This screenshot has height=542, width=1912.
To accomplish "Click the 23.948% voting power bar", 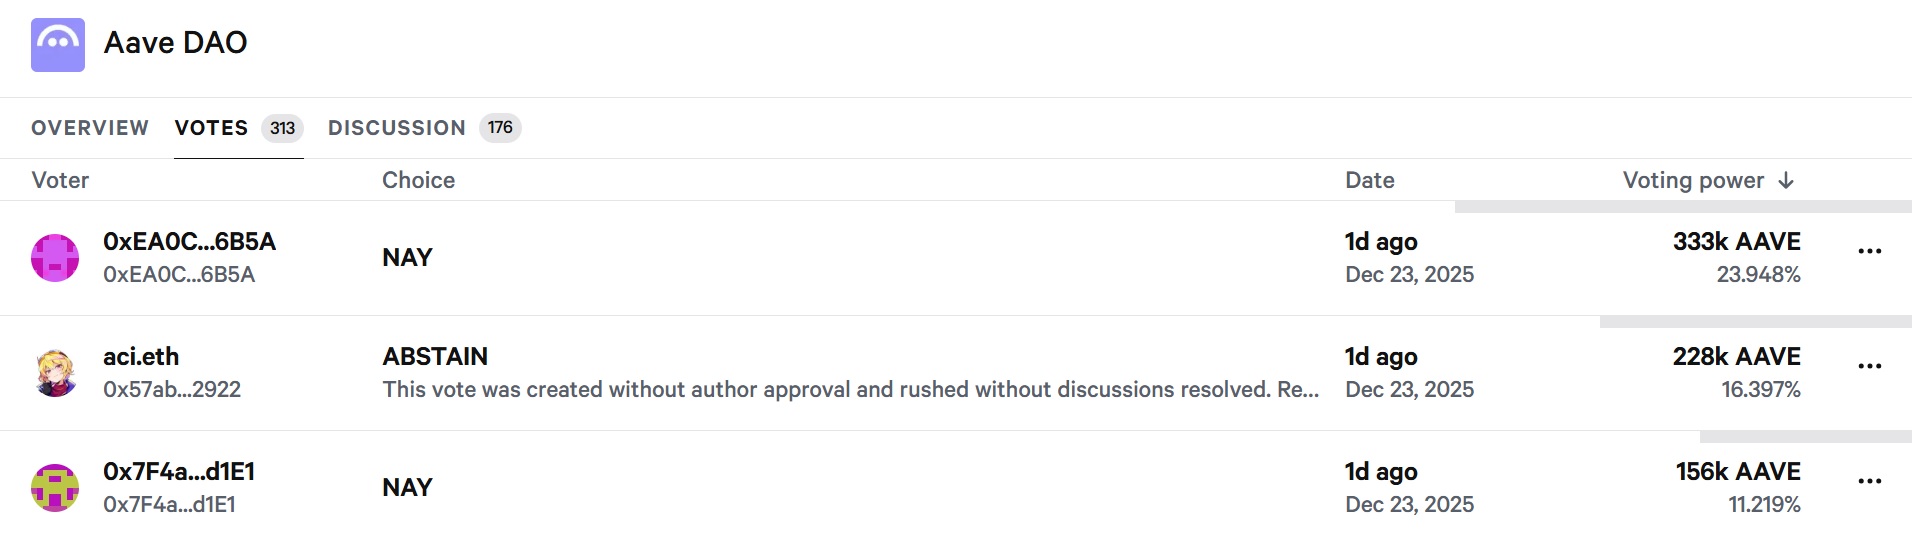I will (1683, 207).
